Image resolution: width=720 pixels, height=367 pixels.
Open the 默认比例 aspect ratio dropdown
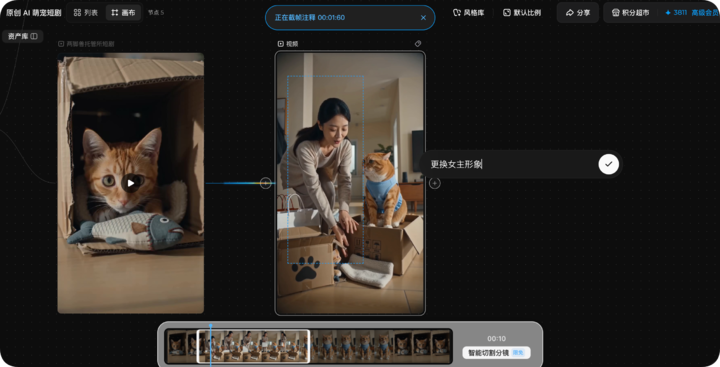tap(523, 12)
